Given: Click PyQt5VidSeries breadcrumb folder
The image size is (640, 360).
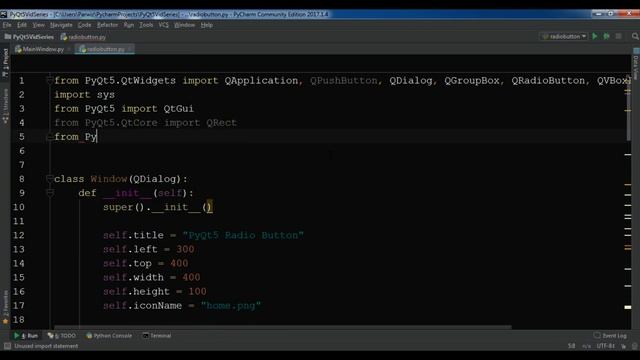Looking at the screenshot, I should pyautogui.click(x=29, y=37).
